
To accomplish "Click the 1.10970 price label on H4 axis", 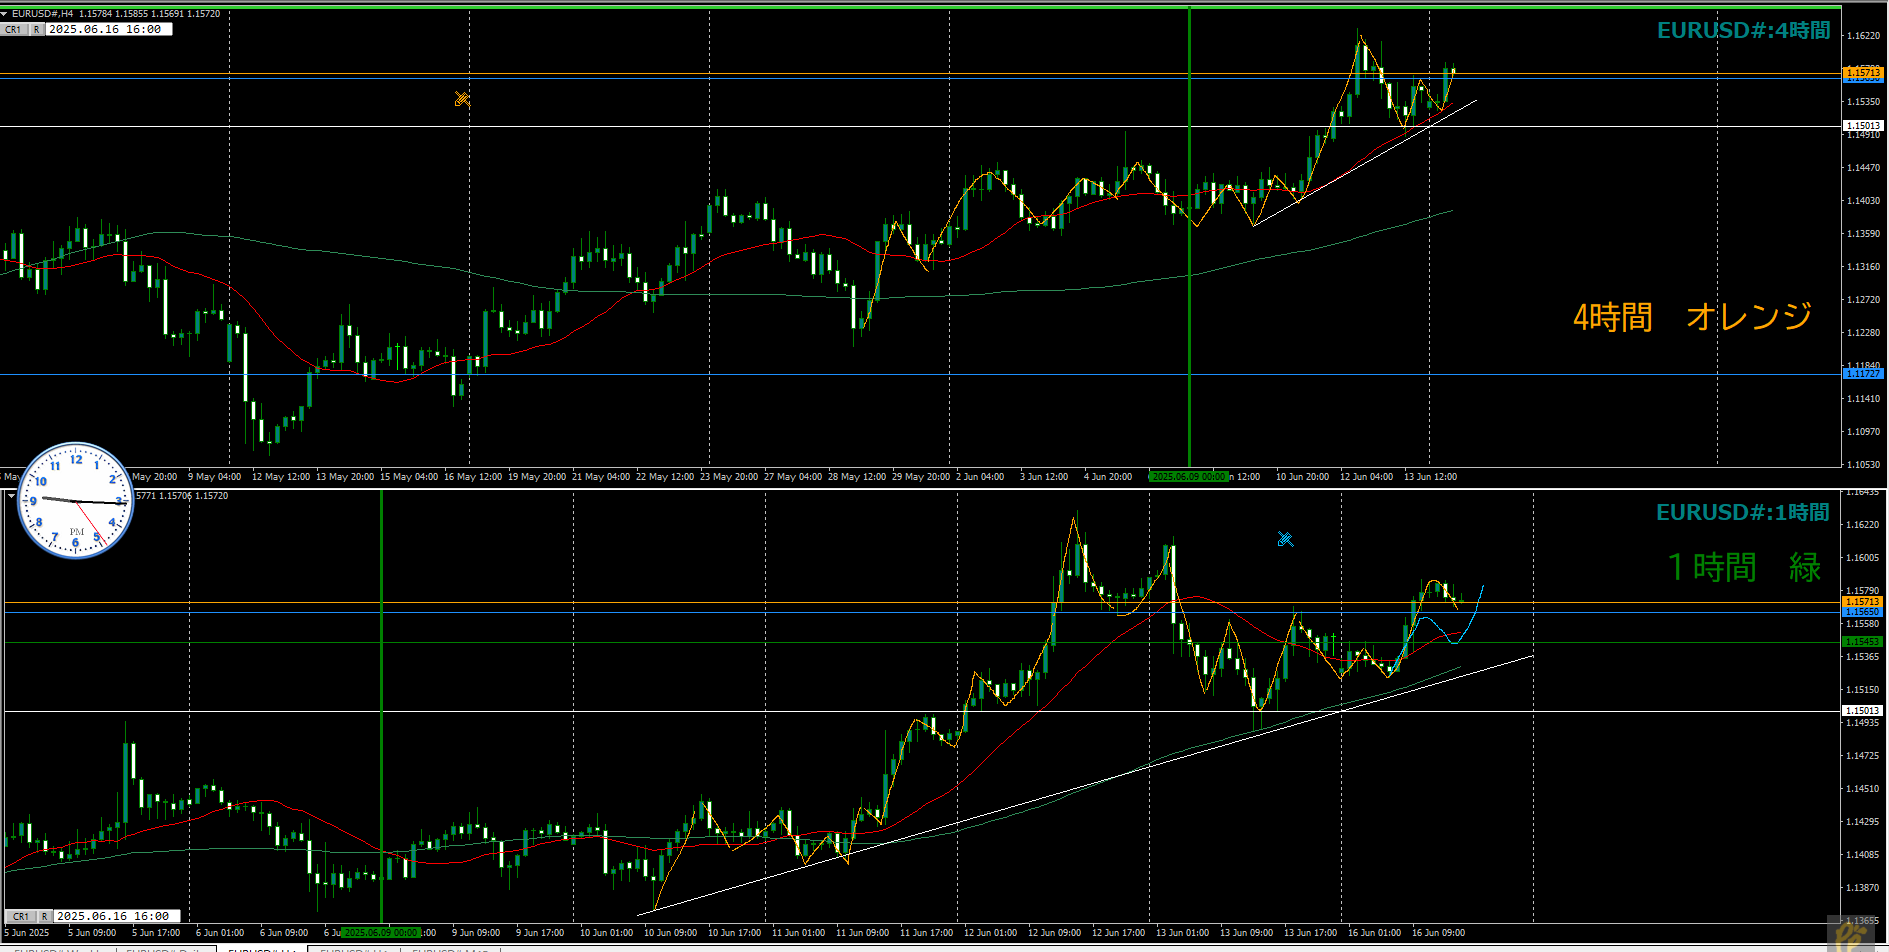I will click(x=1863, y=432).
